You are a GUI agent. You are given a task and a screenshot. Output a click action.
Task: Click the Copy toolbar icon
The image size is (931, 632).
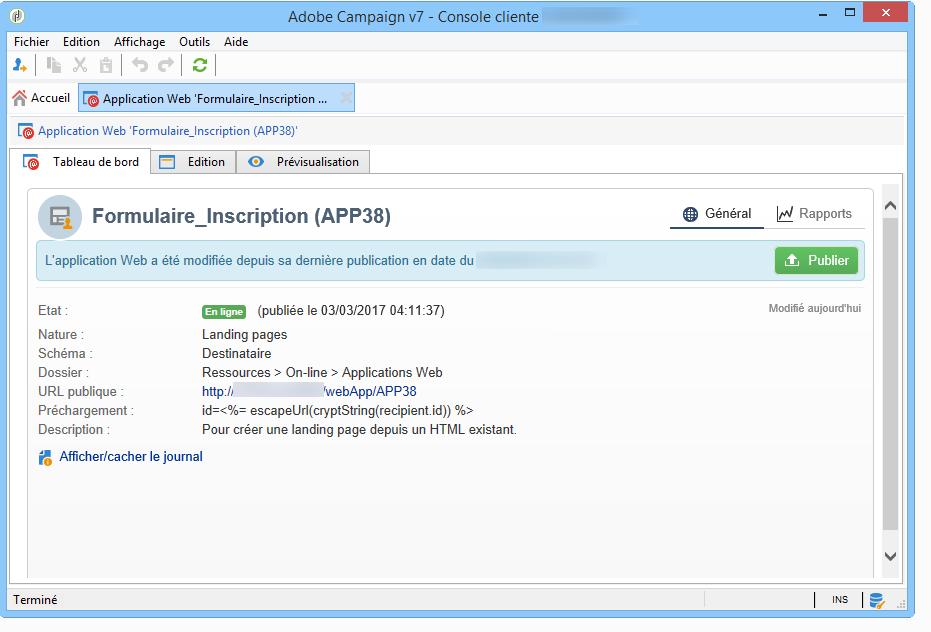[54, 65]
